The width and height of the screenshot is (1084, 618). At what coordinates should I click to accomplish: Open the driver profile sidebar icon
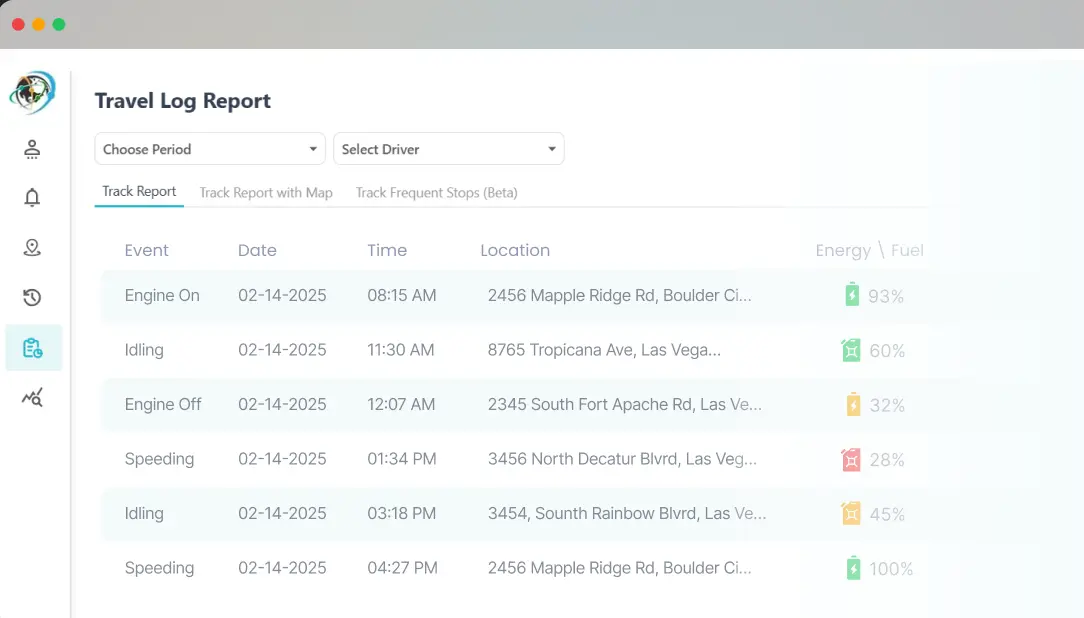pos(32,149)
